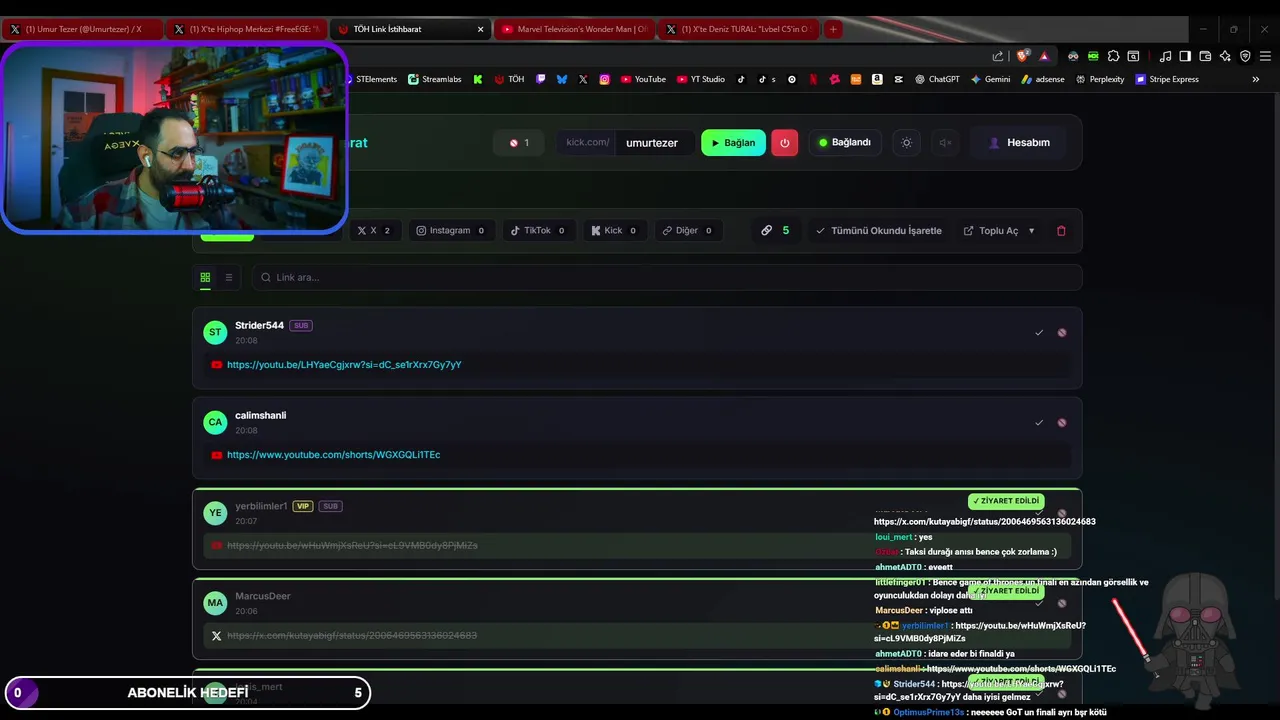Open the Brave VPN shield icon
The image size is (1280, 720).
tap(1245, 56)
